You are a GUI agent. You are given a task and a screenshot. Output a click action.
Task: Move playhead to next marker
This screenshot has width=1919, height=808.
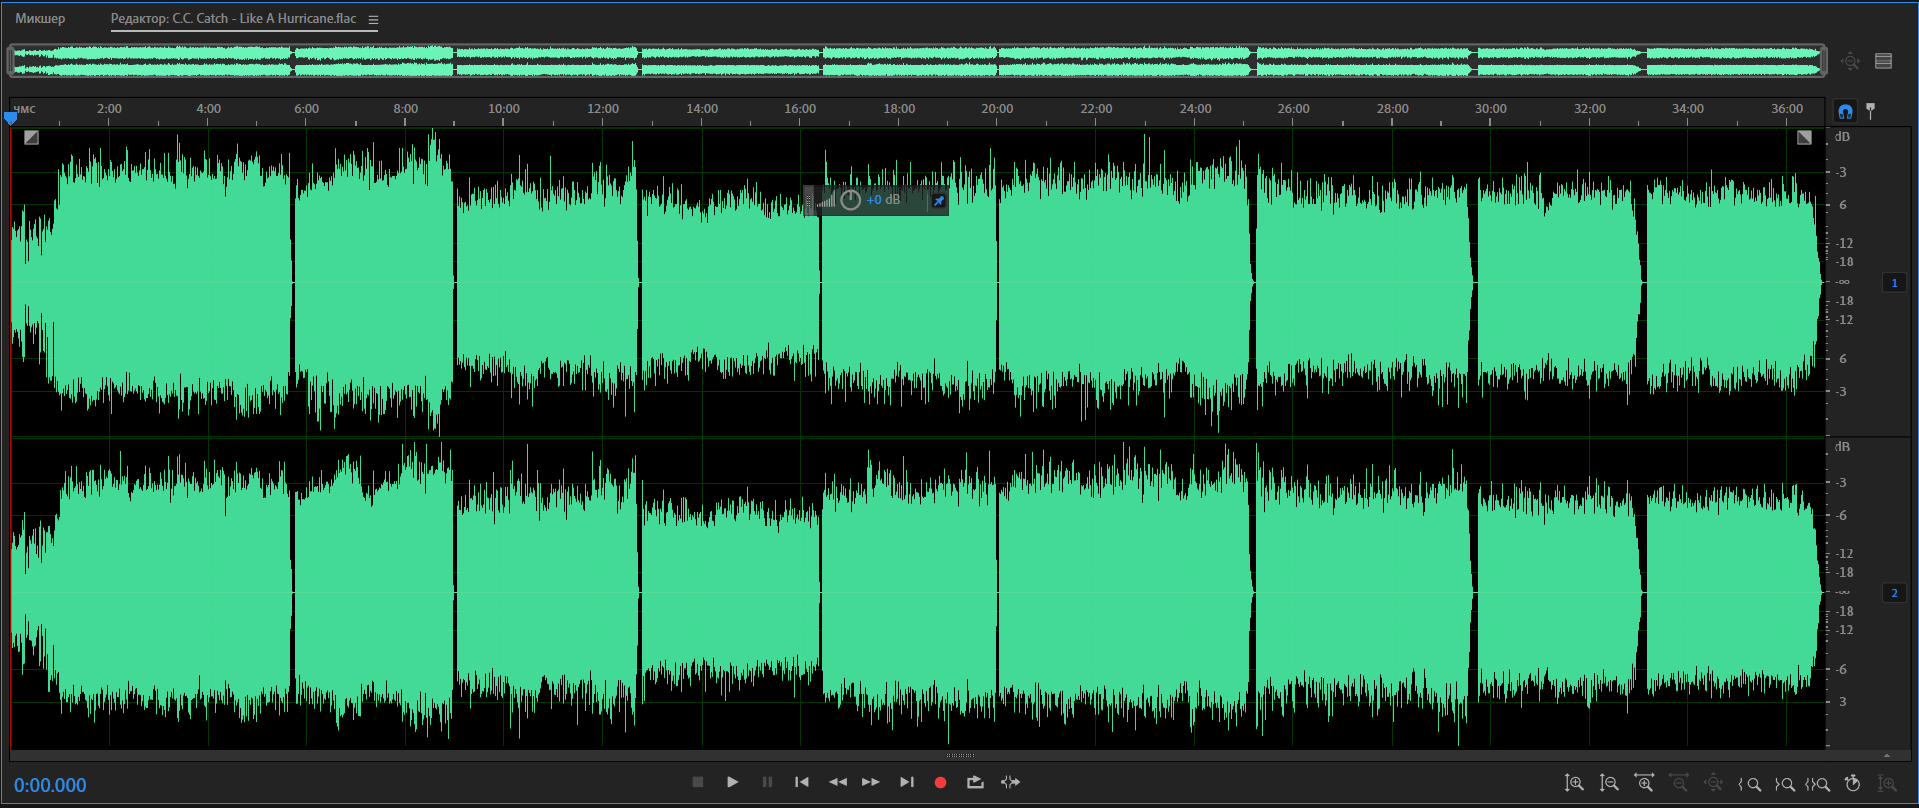click(x=907, y=782)
